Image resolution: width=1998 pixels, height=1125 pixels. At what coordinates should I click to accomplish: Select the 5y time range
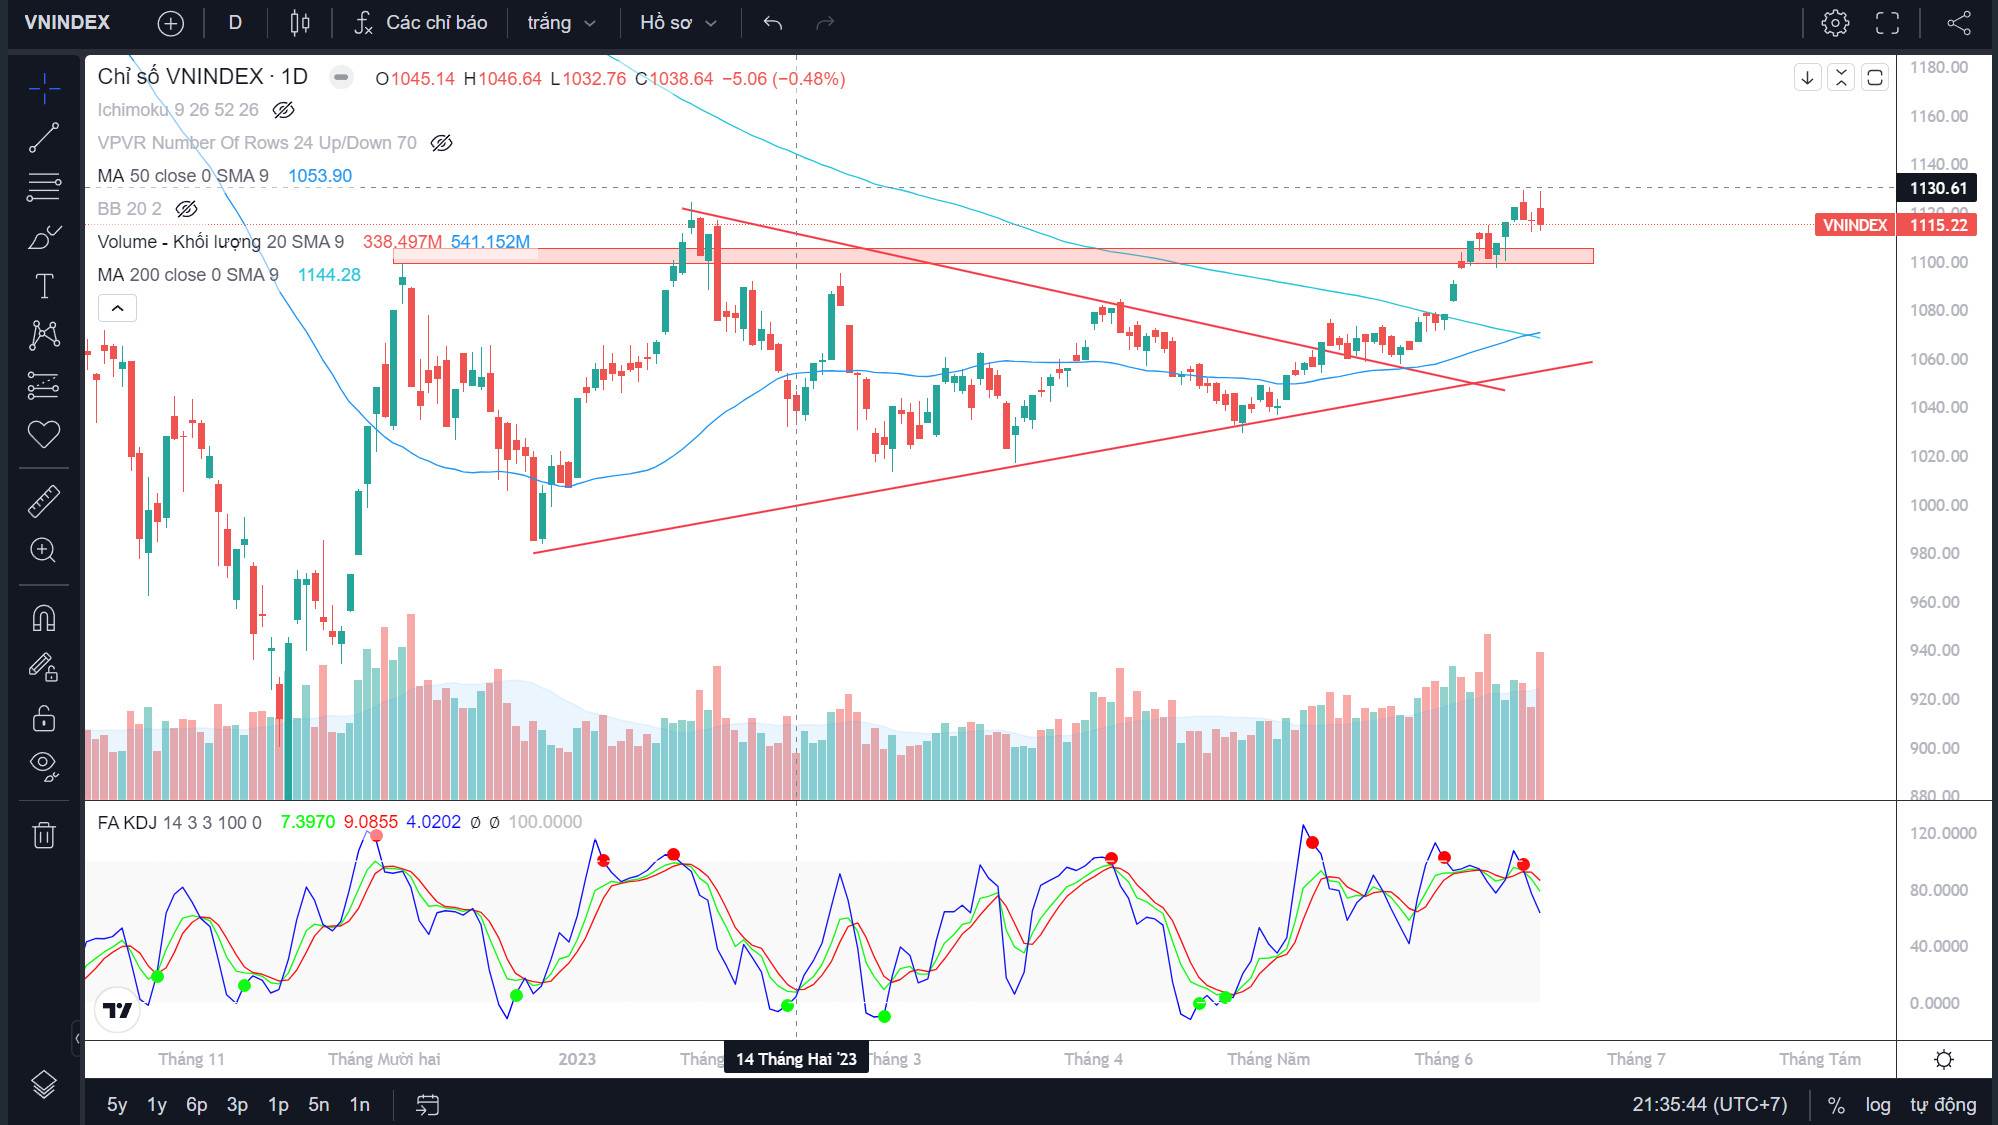click(117, 1104)
